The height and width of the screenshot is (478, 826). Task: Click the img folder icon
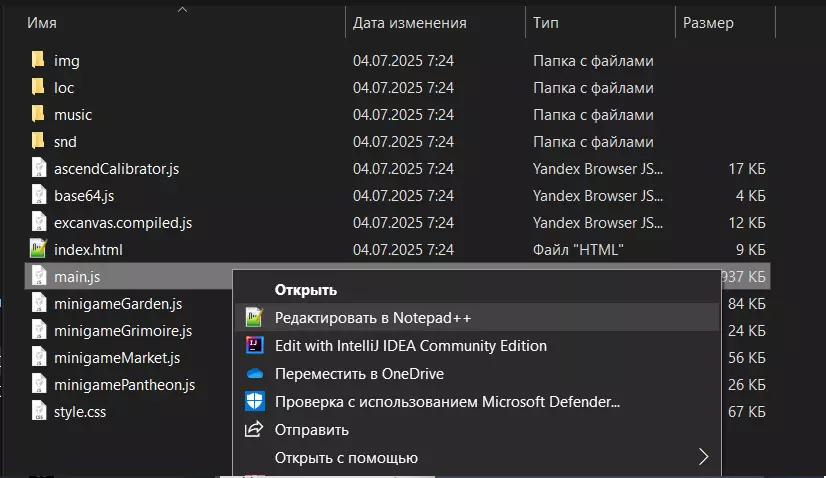point(38,60)
